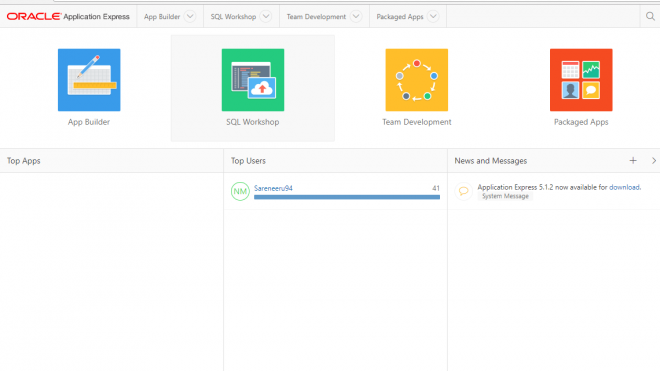Click the system message speech bubble icon
Image resolution: width=660 pixels, height=371 pixels.
pyautogui.click(x=463, y=191)
